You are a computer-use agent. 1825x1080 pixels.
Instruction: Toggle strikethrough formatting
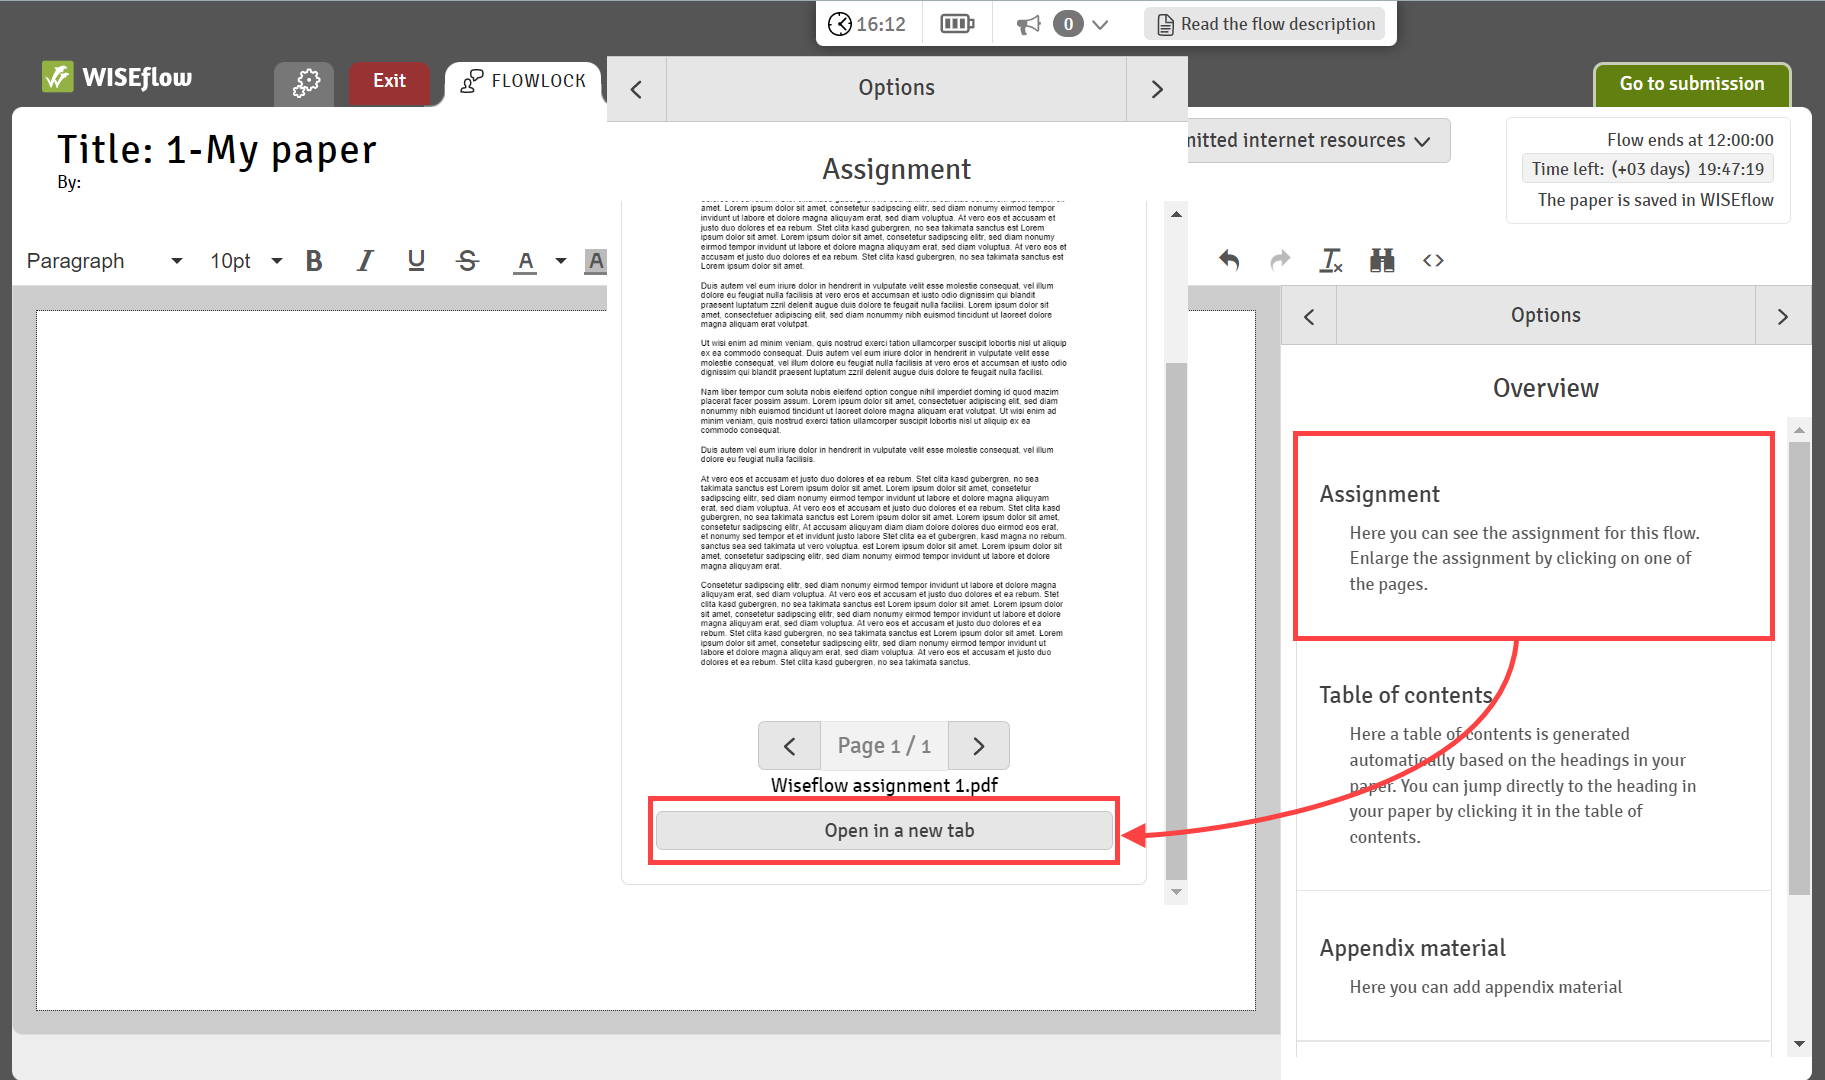click(x=467, y=261)
